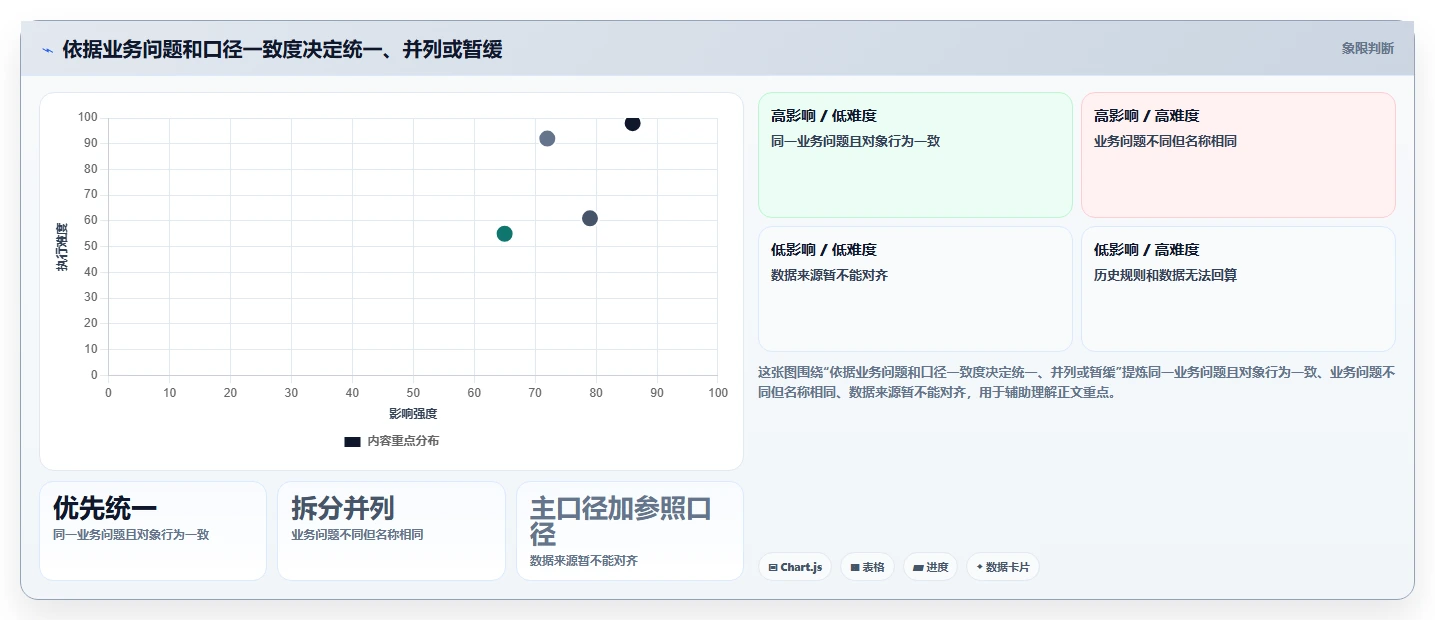The width and height of the screenshot is (1435, 620).
Task: Click subtitle under 优先统一 card
Action: (x=131, y=535)
